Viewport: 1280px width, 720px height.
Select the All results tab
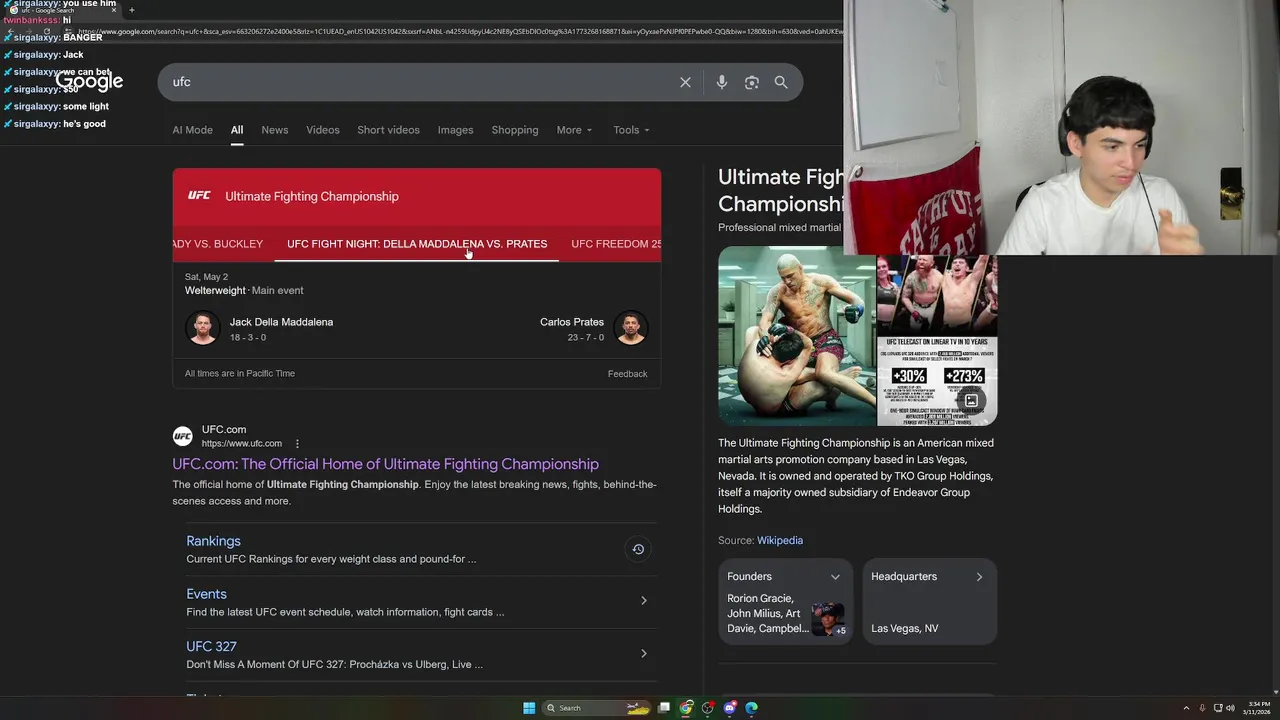(237, 130)
